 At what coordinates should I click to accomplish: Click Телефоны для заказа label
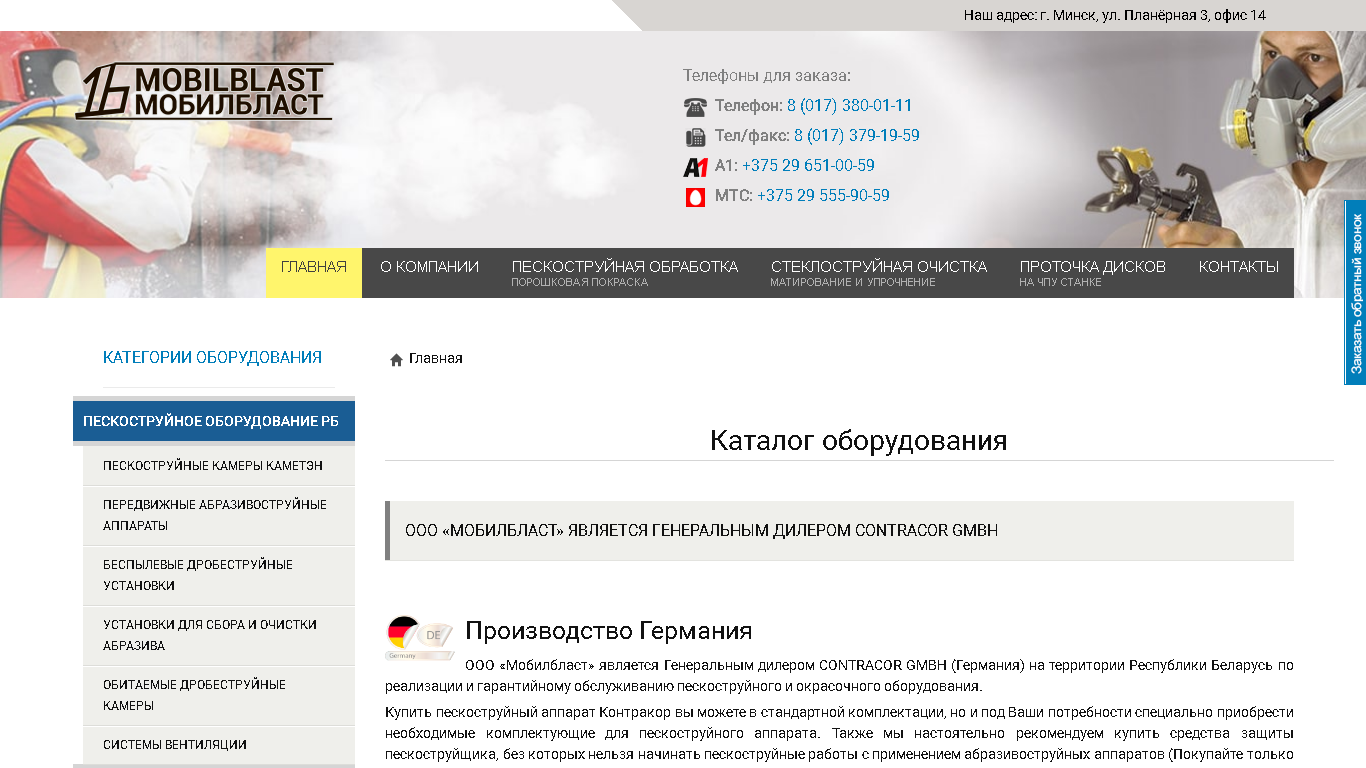coord(767,75)
